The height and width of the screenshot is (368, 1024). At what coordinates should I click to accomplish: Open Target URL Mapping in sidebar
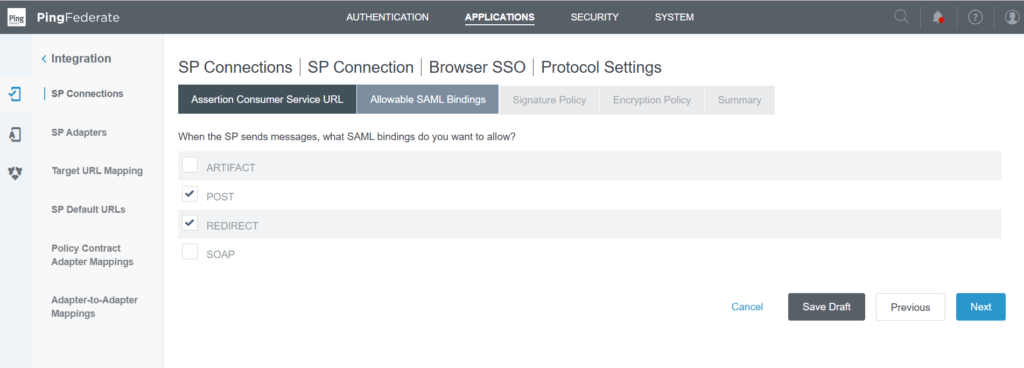(97, 171)
